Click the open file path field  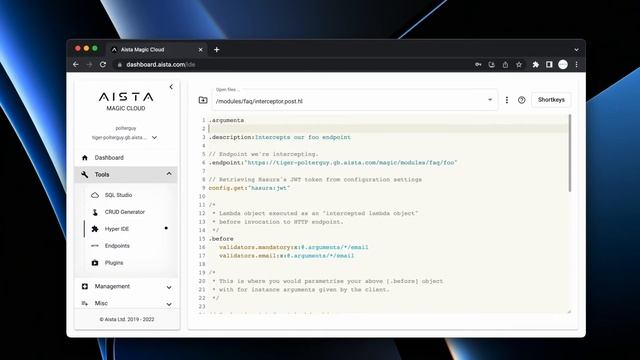[x=355, y=100]
